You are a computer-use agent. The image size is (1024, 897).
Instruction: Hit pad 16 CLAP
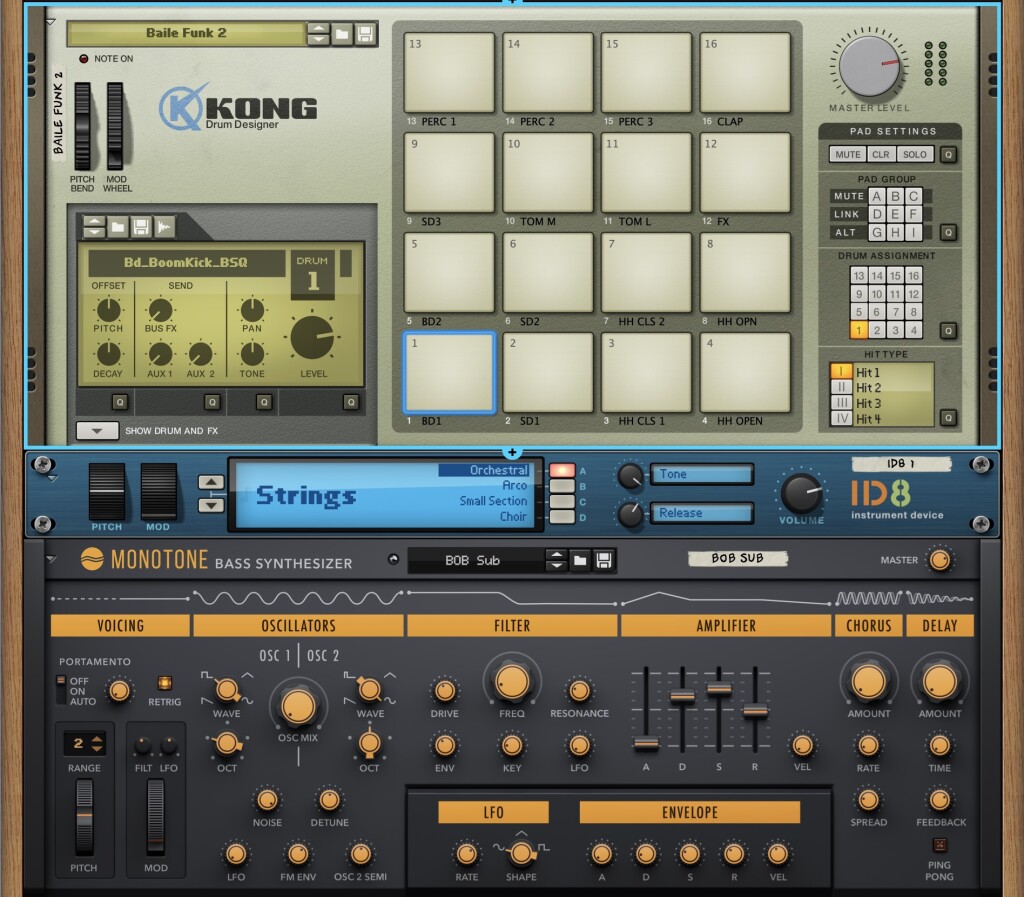pos(744,72)
